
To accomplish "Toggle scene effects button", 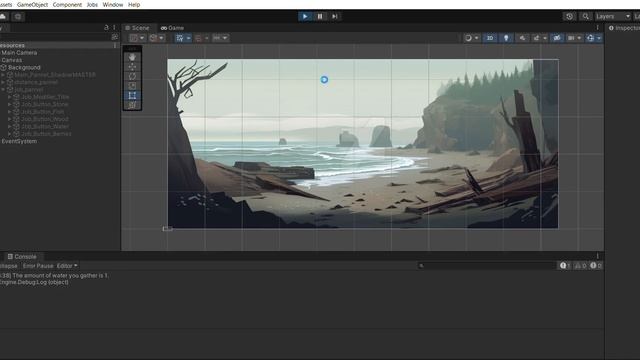I will pyautogui.click(x=536, y=38).
